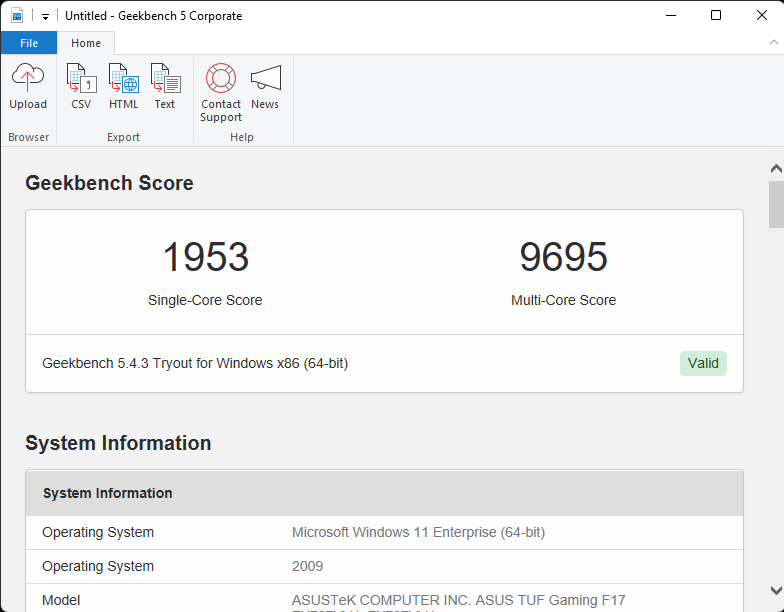The height and width of the screenshot is (612, 784).
Task: Open the Quick Access Toolbar dropdown arrow
Action: 45,16
